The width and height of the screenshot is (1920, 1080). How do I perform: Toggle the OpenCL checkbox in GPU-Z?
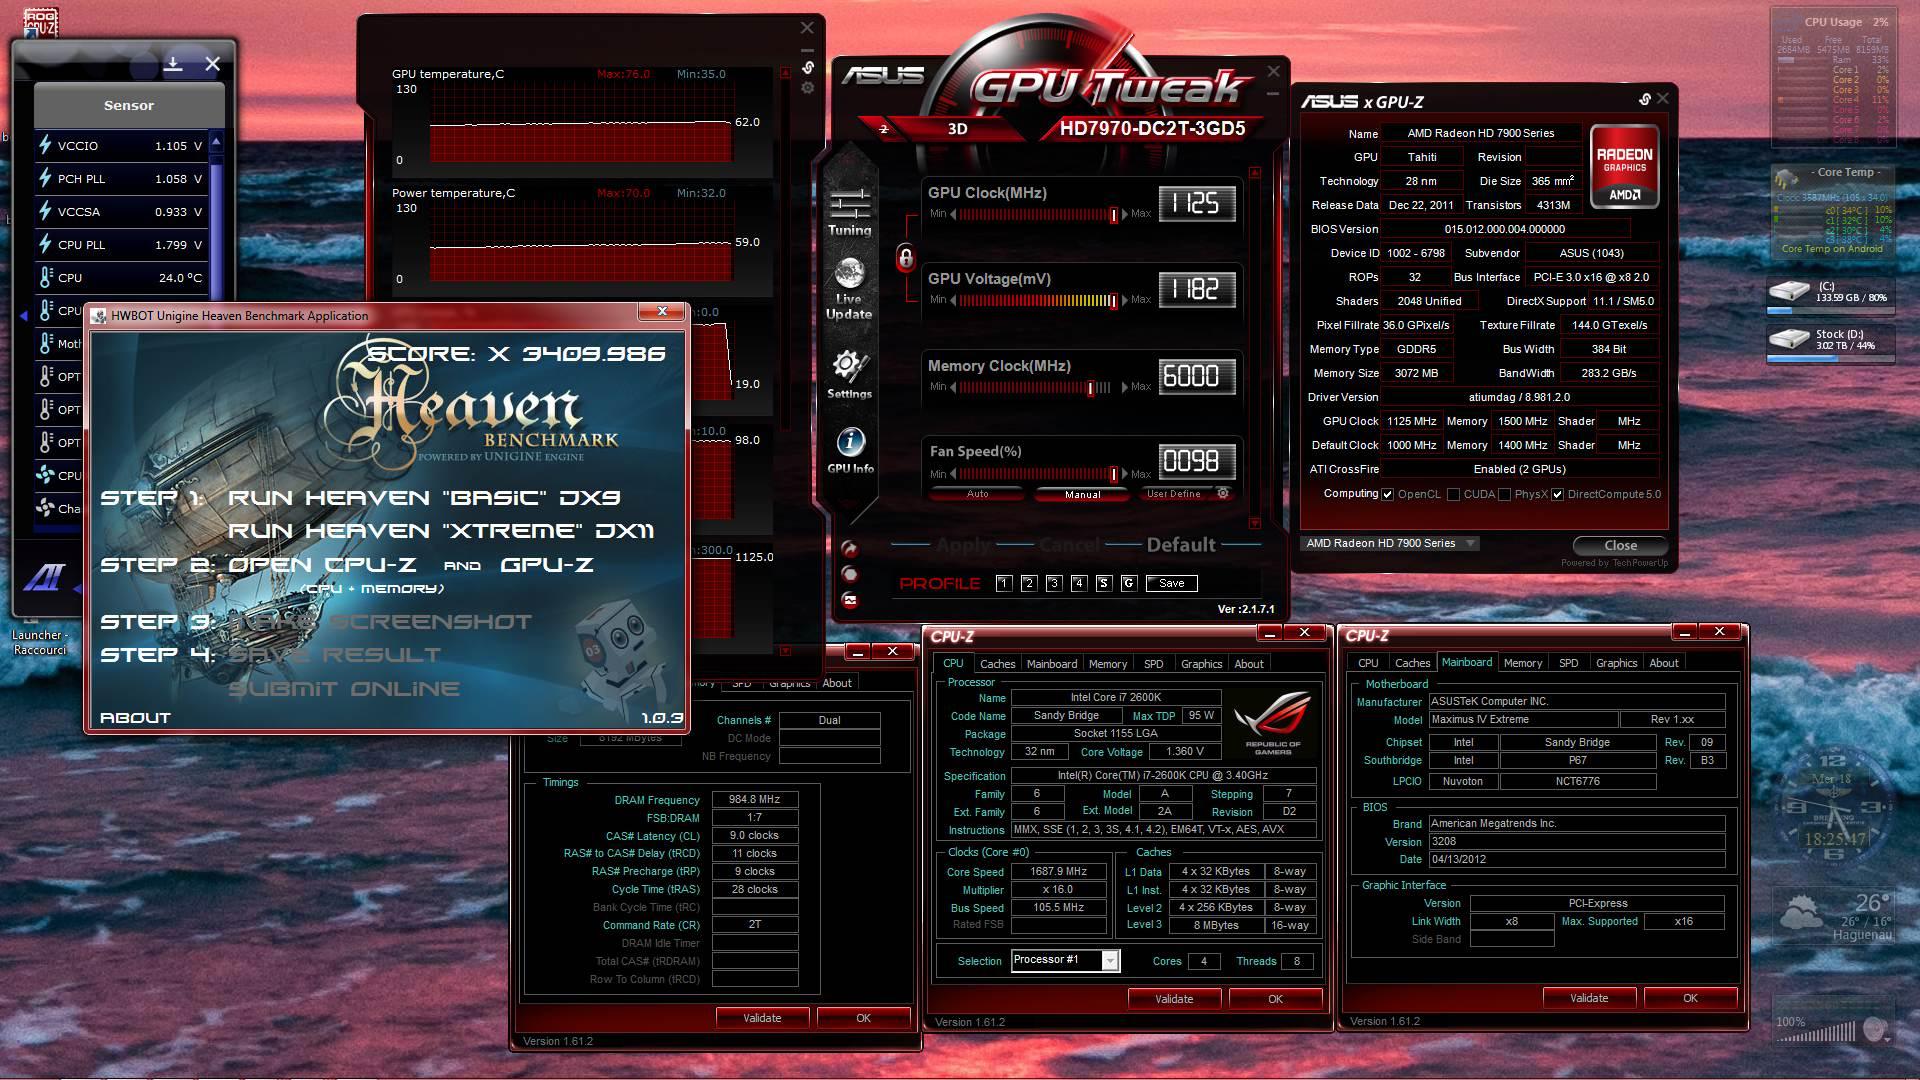[1387, 494]
